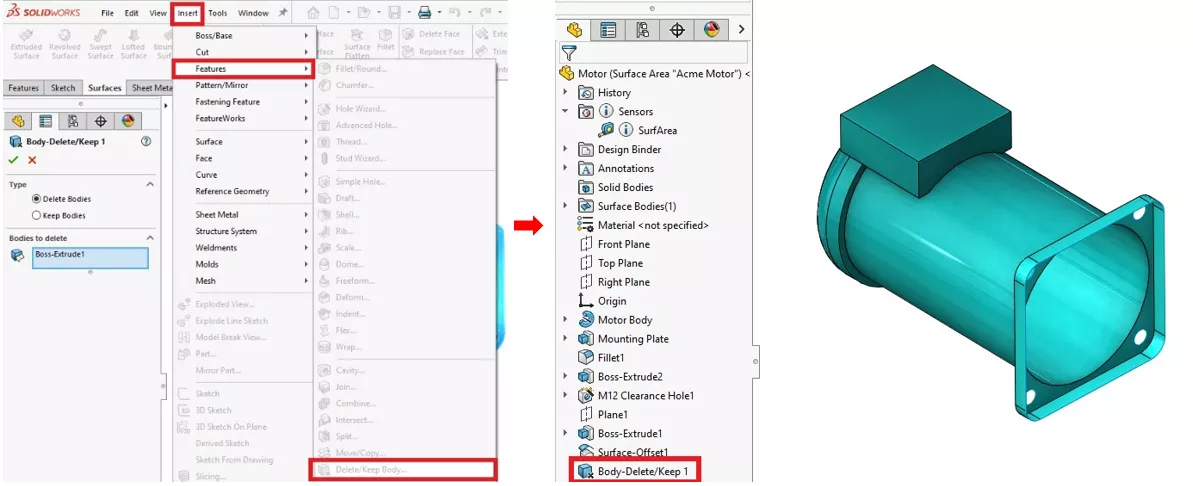Image resolution: width=1193 pixels, height=486 pixels.
Task: Select Delete Bodies radio option
Action: pyautogui.click(x=61, y=199)
